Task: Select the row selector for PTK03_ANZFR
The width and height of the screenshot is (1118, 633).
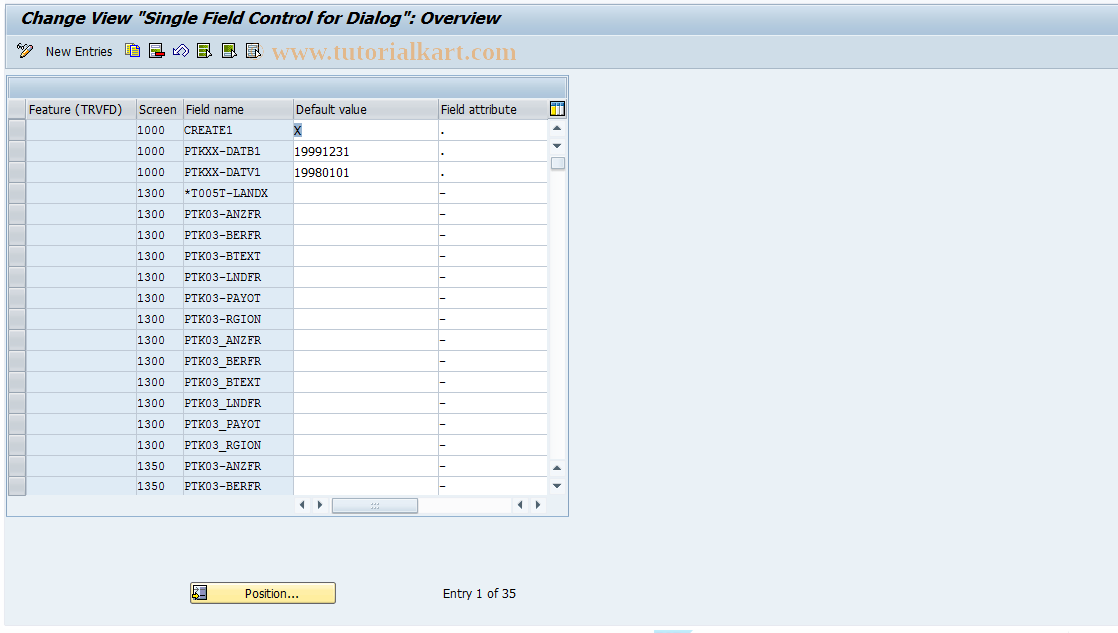Action: [x=17, y=341]
